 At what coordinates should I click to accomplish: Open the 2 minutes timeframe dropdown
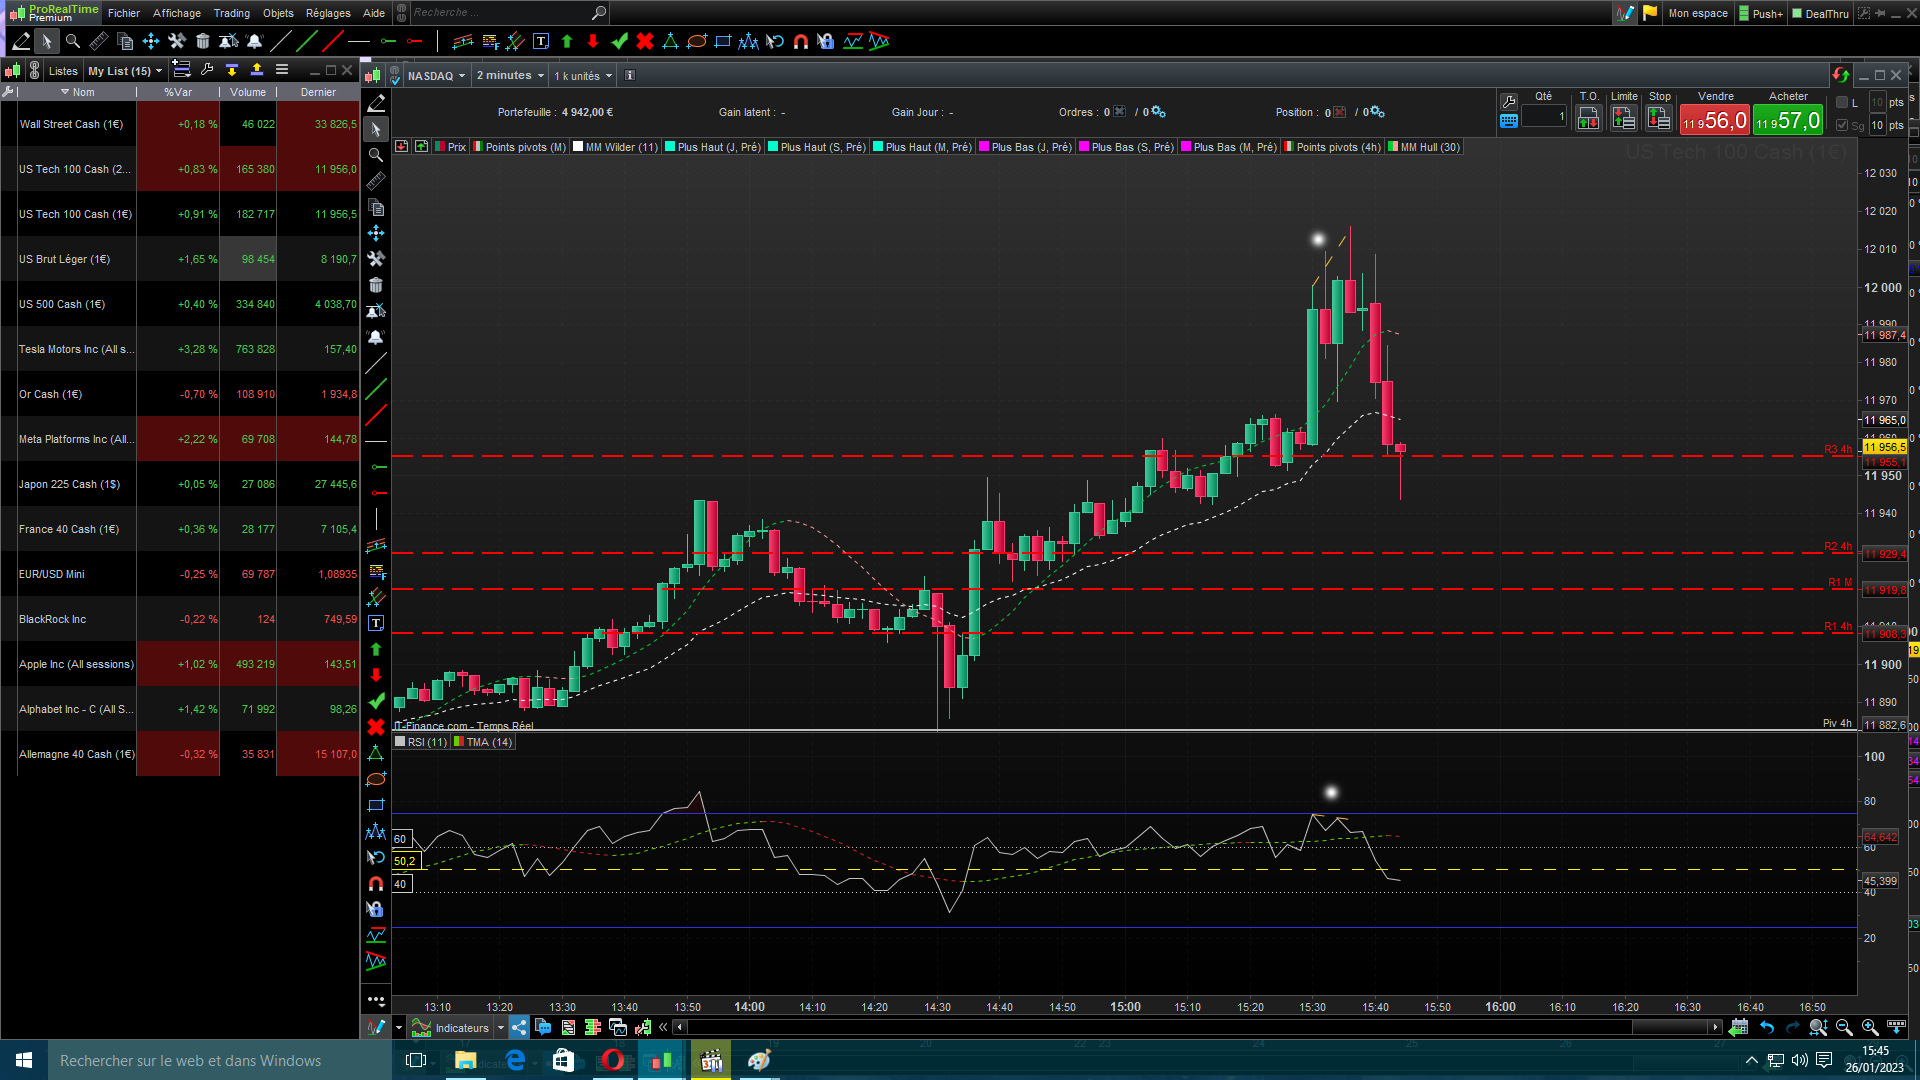click(510, 76)
